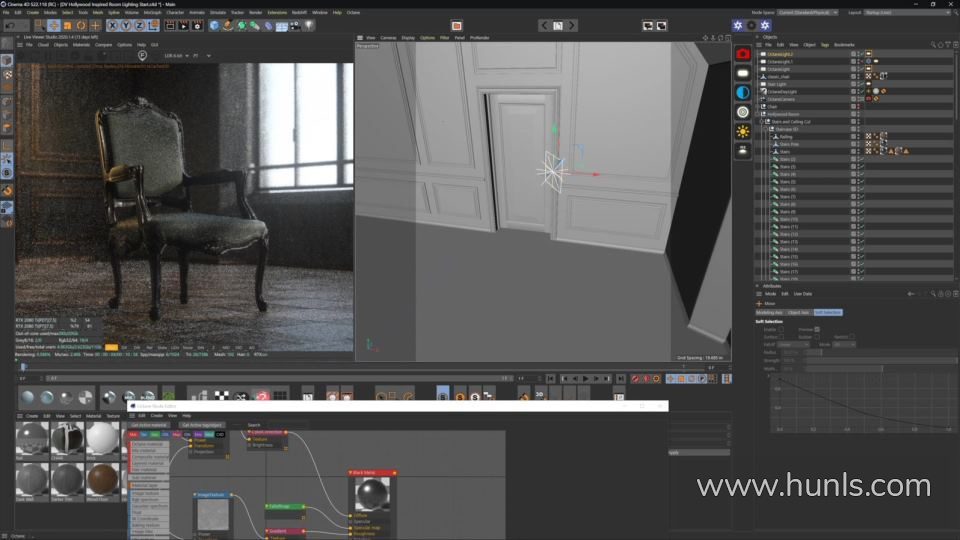Activate the Rotate tool

point(81,26)
